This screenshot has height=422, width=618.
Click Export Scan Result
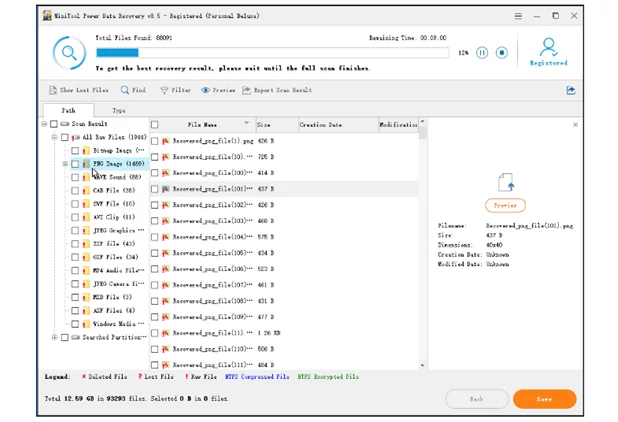click(x=248, y=90)
